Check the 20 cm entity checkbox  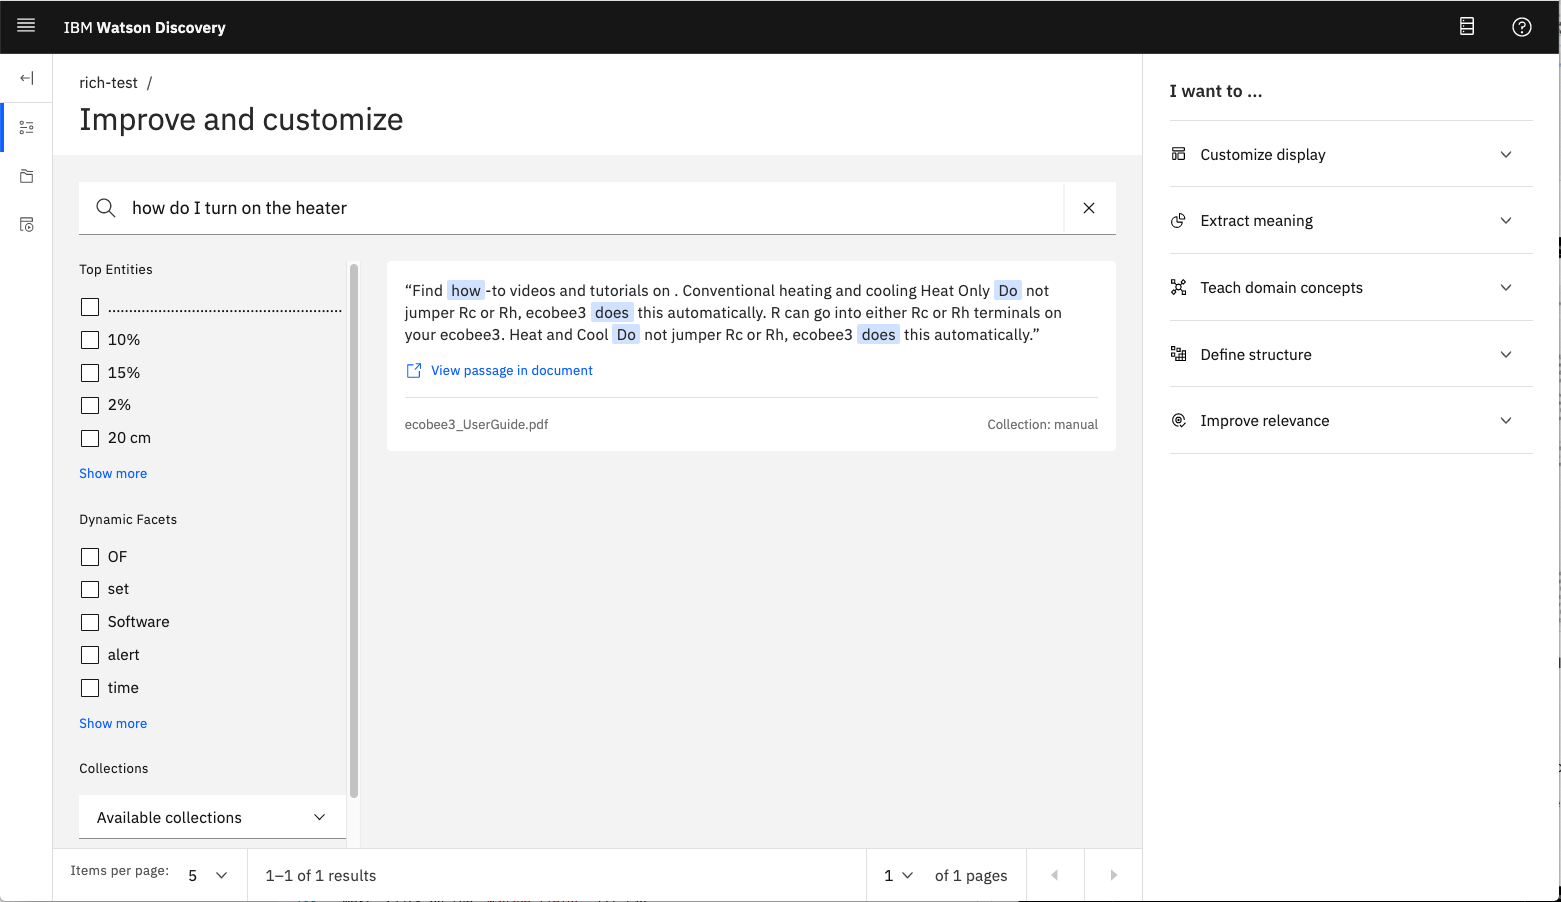coord(90,438)
